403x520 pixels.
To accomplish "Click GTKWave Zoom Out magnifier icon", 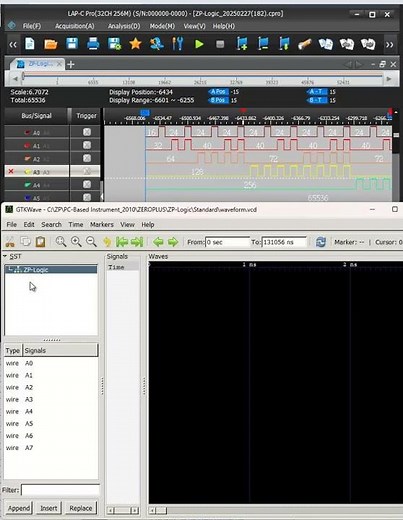I will [x=91, y=242].
